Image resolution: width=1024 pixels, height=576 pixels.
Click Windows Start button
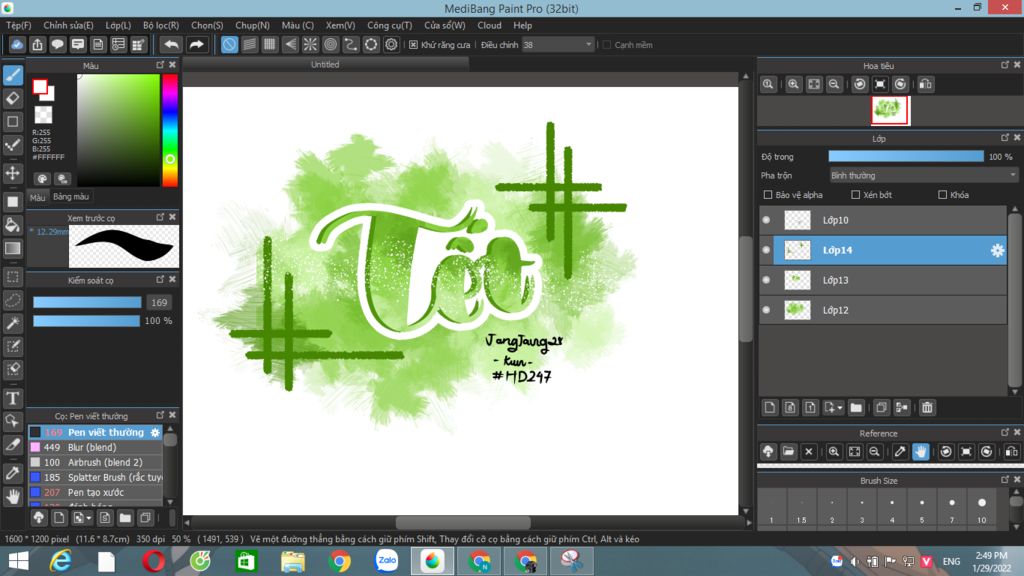18,561
